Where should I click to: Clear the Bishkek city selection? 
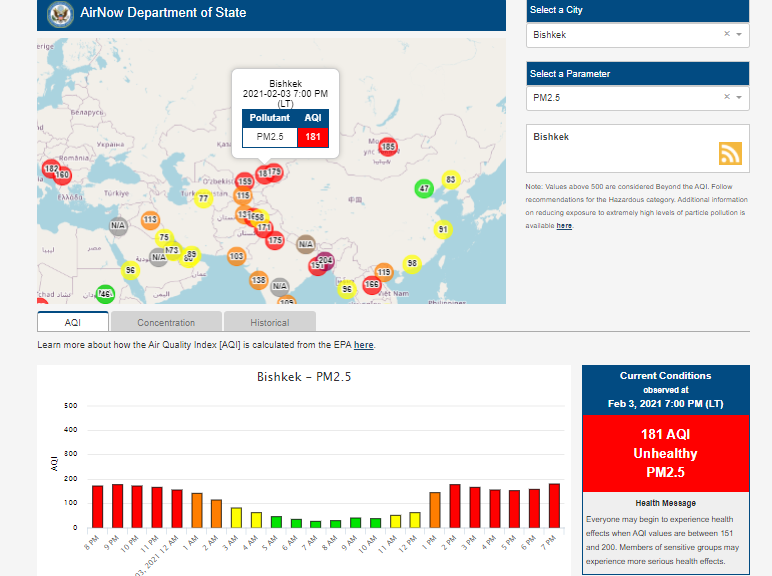coord(727,34)
